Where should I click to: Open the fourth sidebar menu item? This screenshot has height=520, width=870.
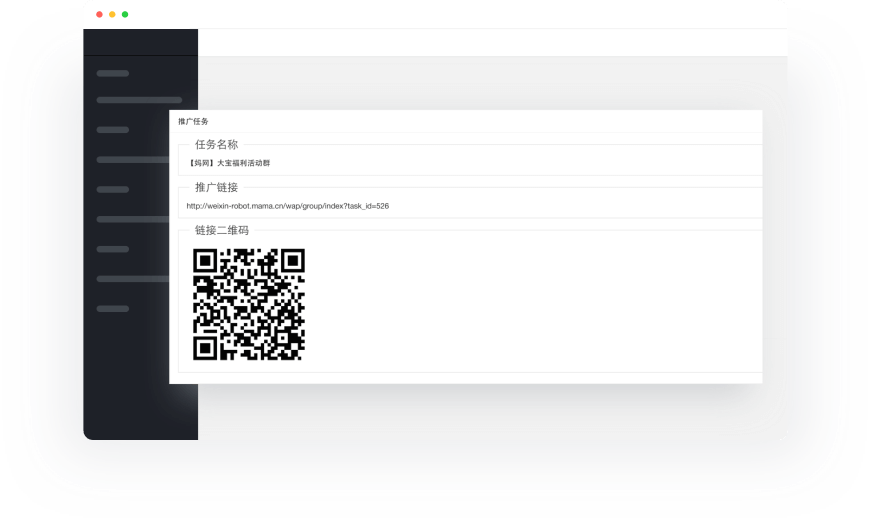point(133,160)
